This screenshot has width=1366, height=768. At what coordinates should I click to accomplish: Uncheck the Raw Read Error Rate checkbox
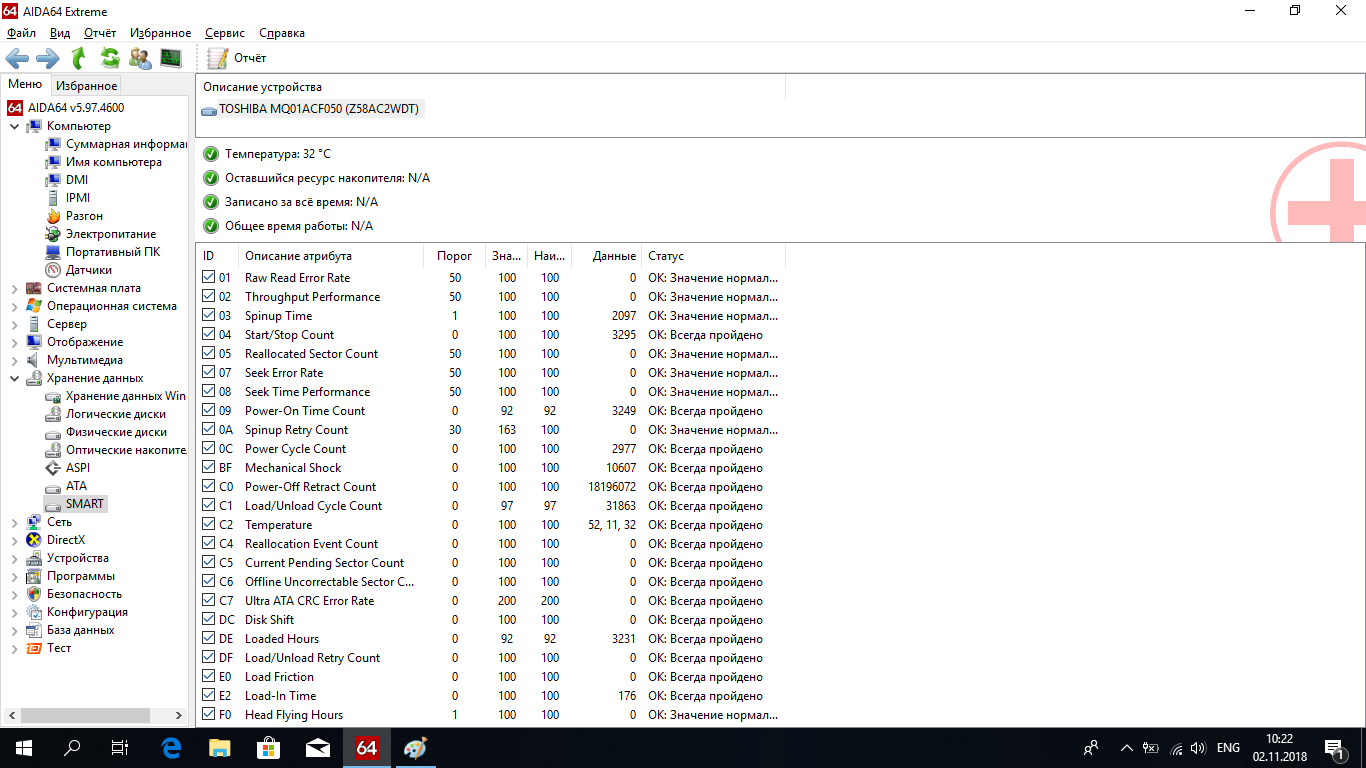(208, 277)
